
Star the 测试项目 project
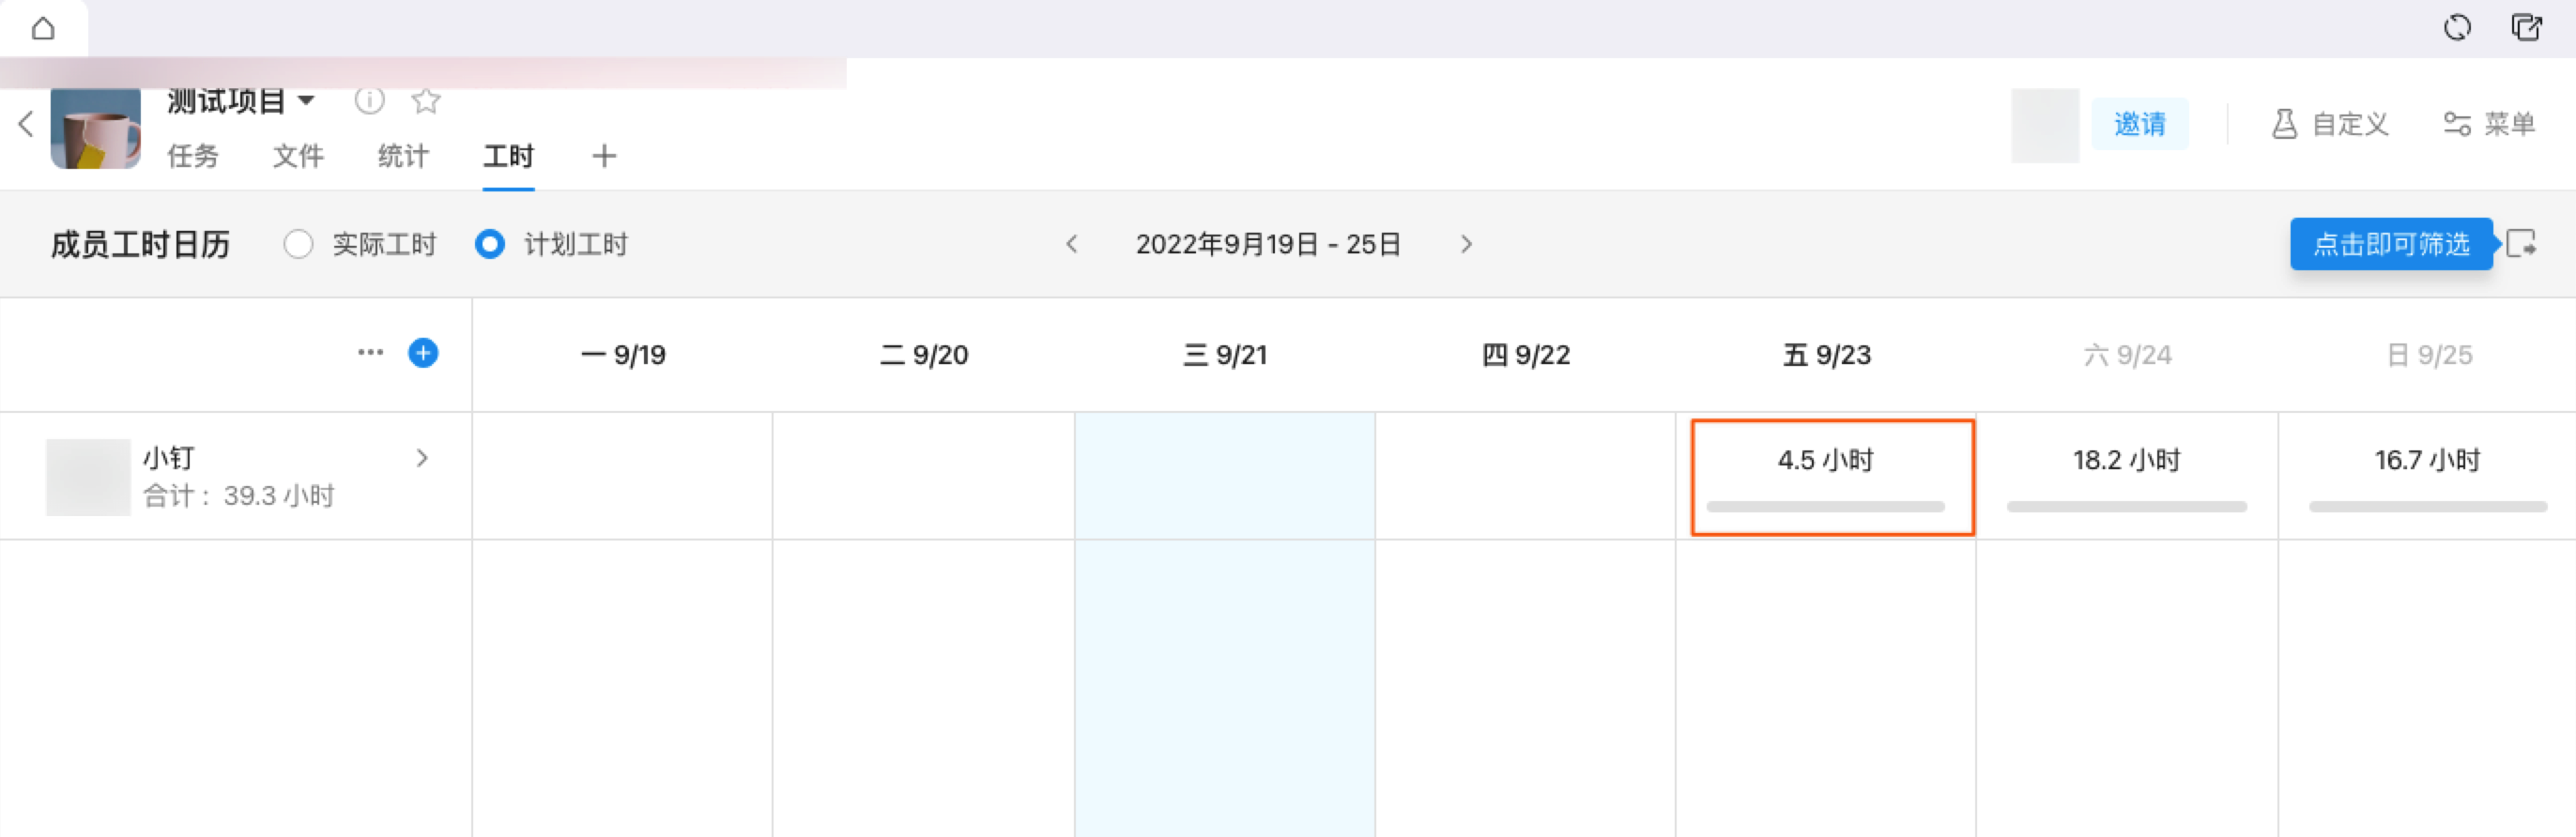(426, 101)
